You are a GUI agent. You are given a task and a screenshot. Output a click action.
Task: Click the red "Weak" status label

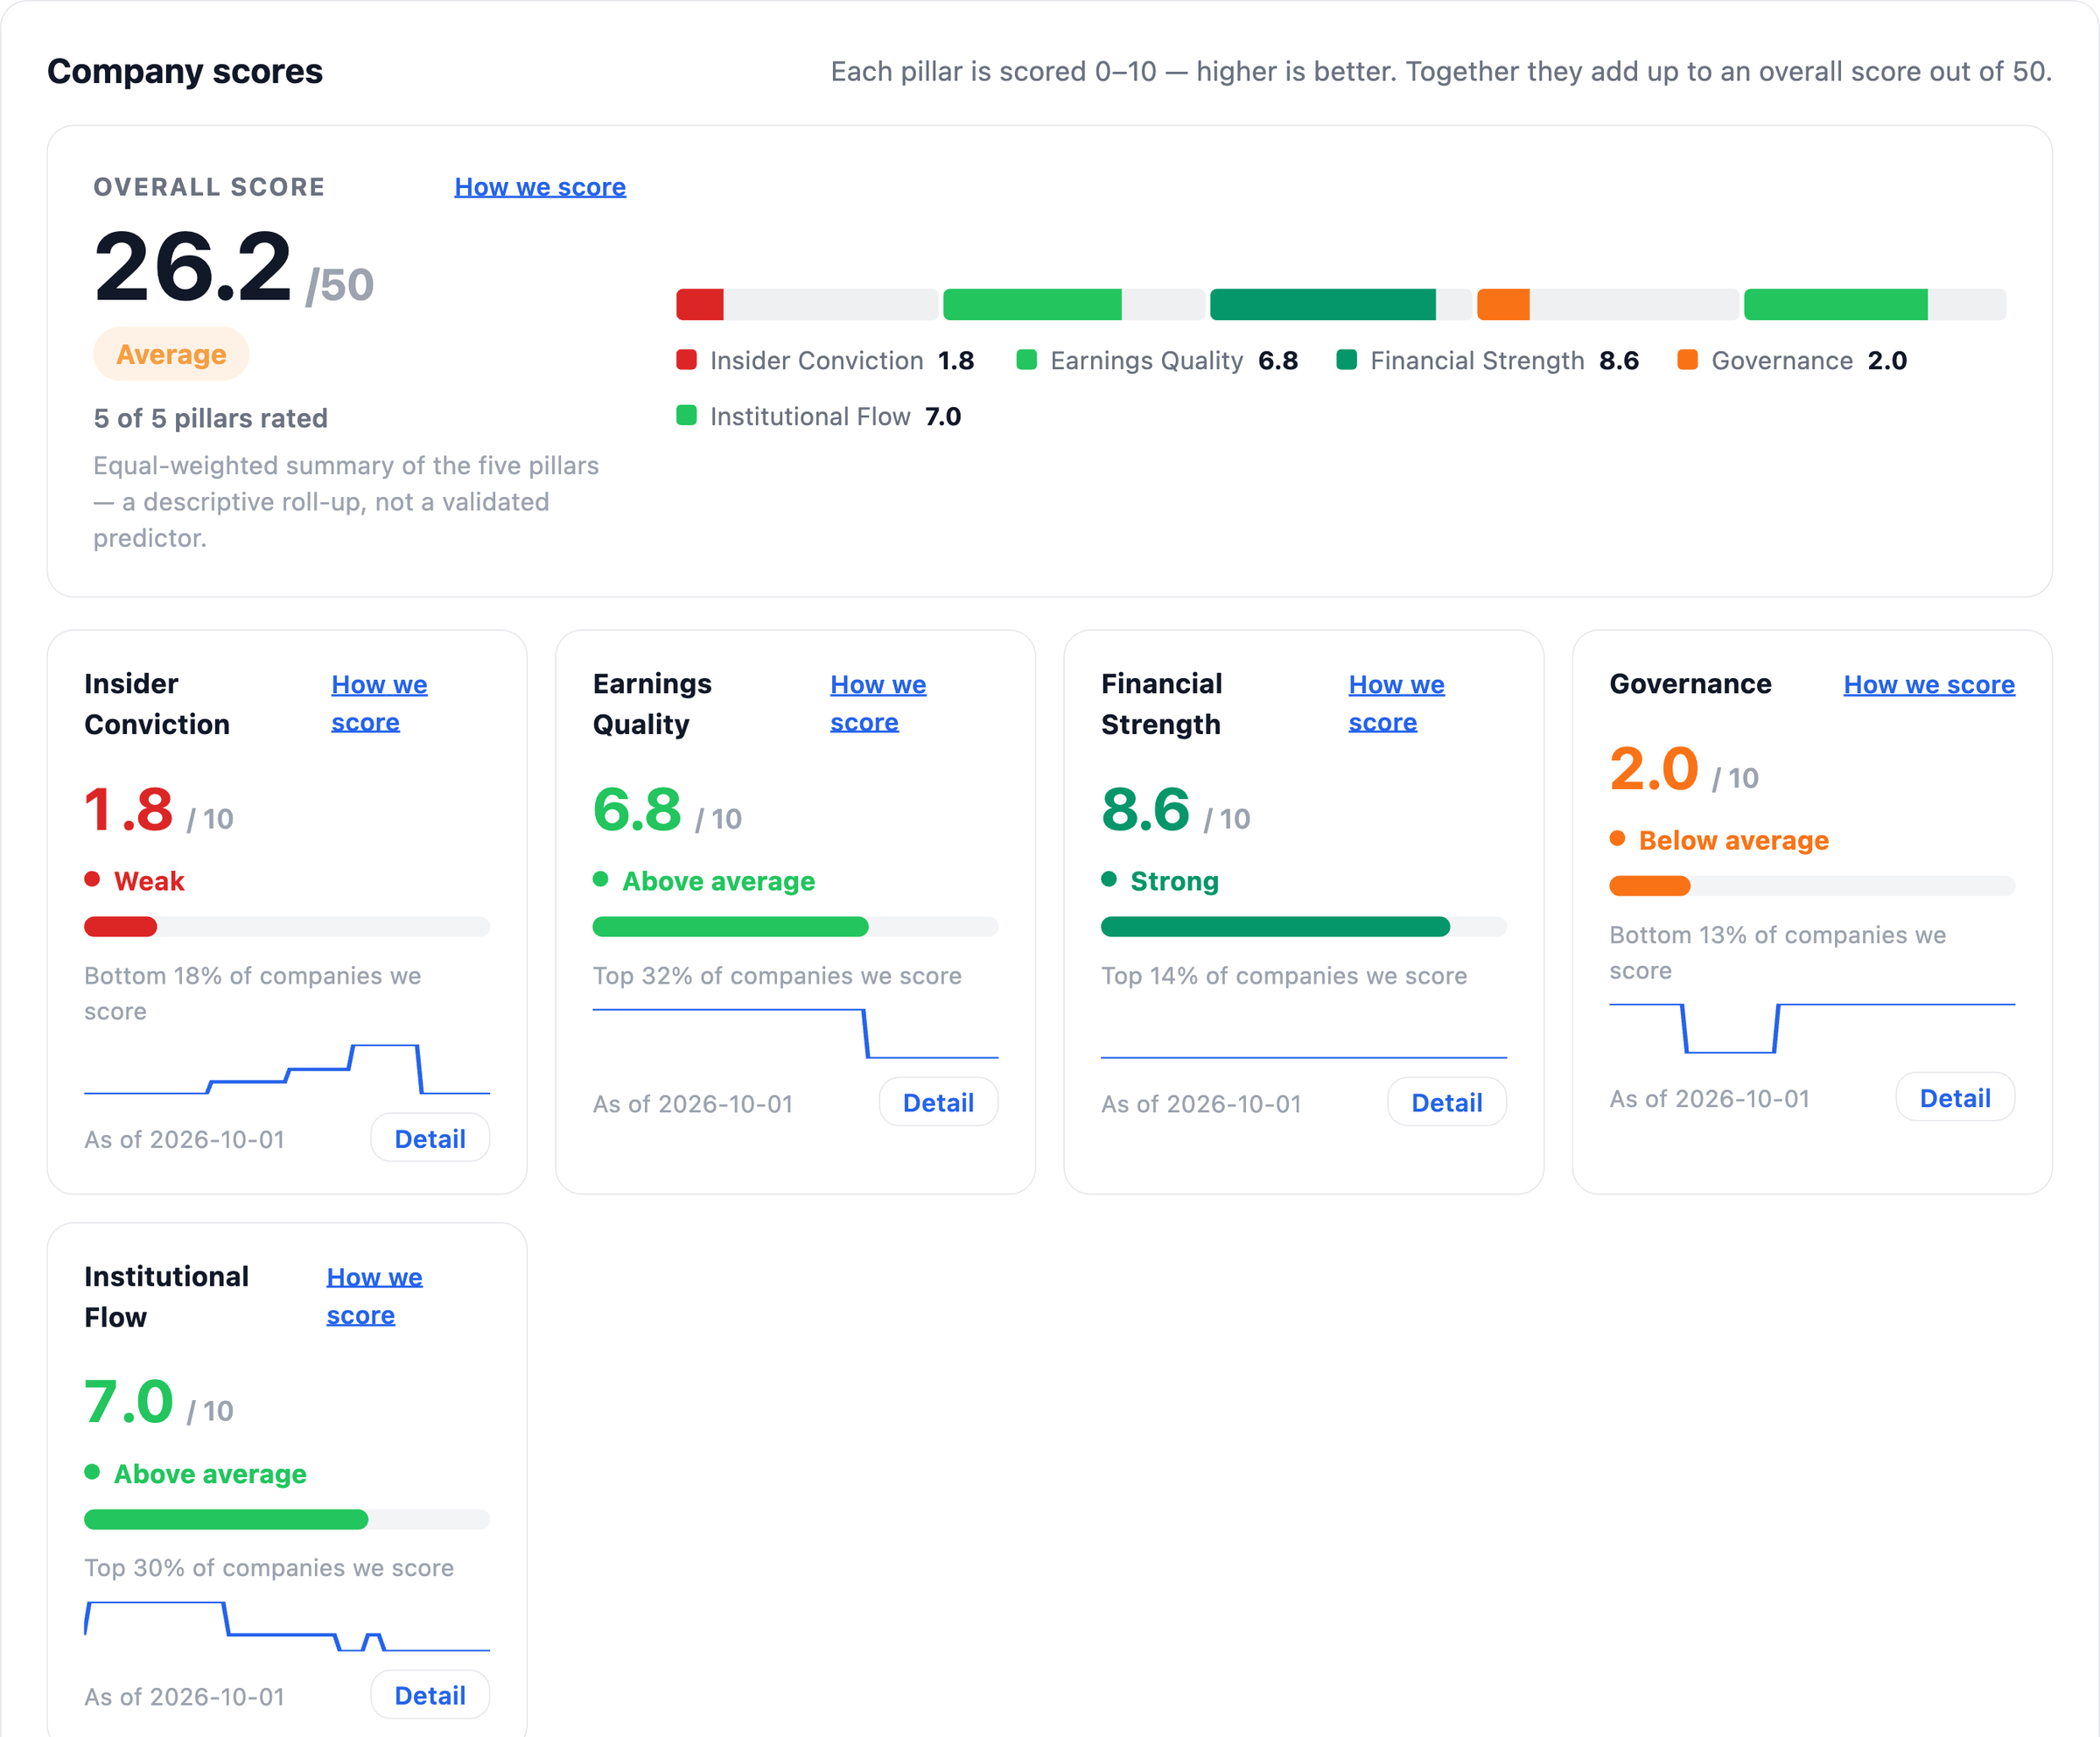coord(149,881)
